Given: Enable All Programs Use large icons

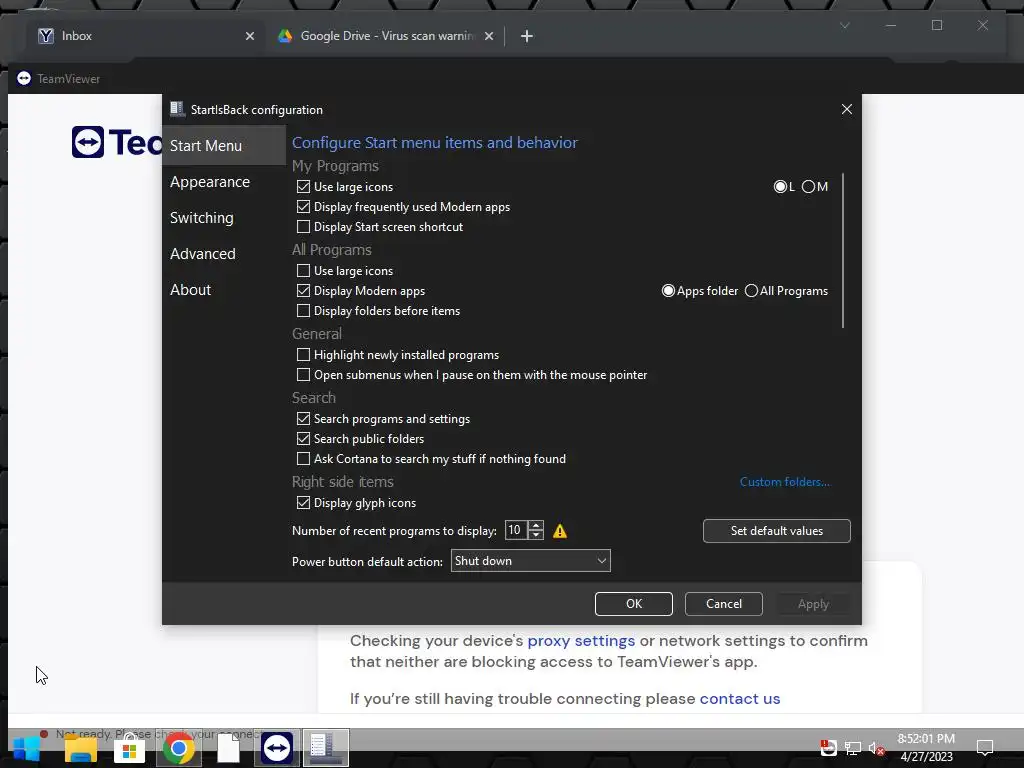Looking at the screenshot, I should [x=303, y=270].
